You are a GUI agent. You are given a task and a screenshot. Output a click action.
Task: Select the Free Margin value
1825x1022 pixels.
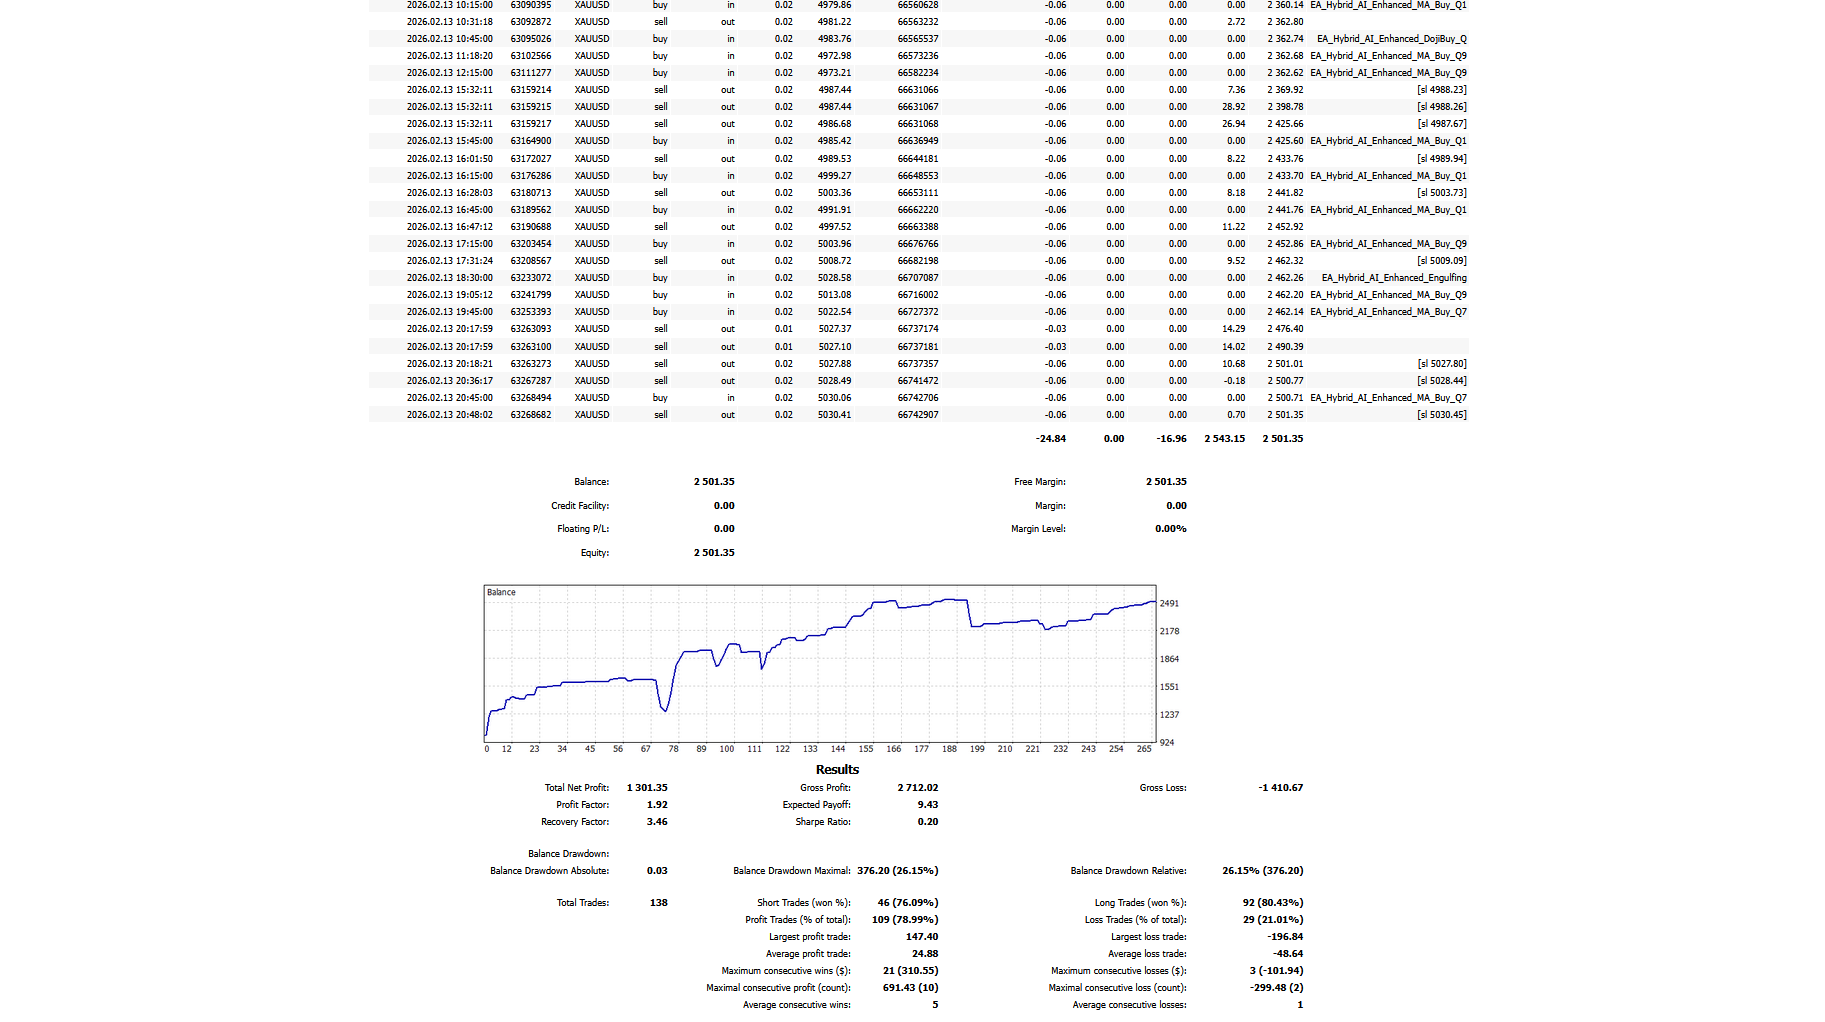1166,482
